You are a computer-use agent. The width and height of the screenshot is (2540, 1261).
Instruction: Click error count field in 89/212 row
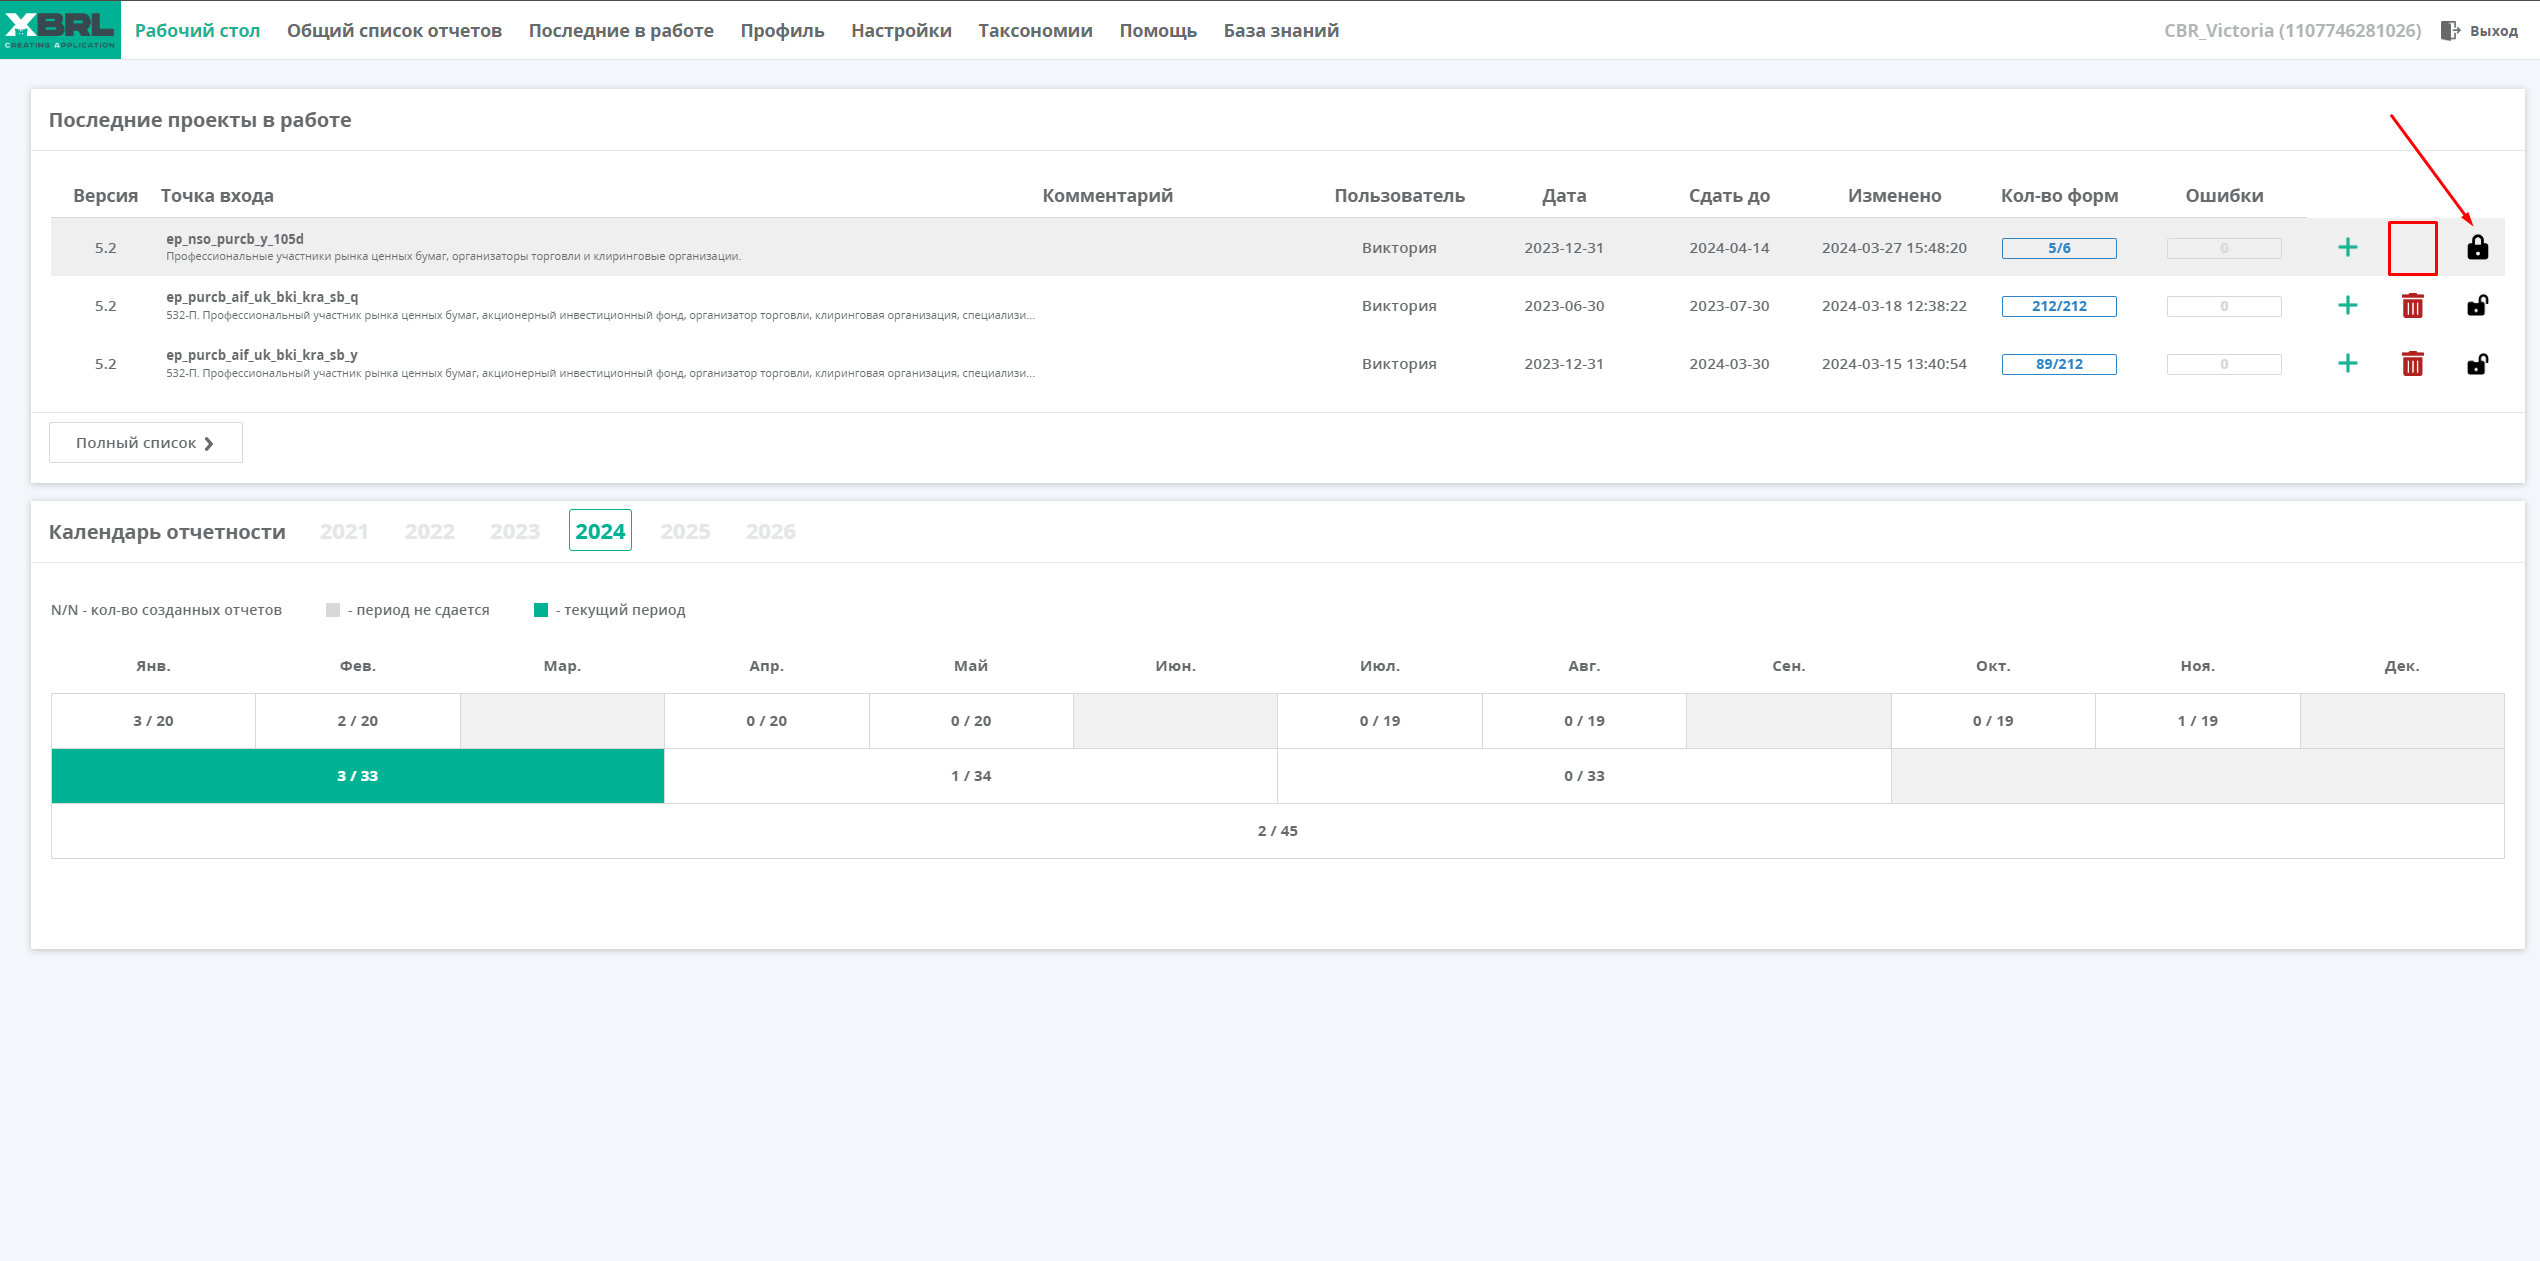click(x=2224, y=364)
